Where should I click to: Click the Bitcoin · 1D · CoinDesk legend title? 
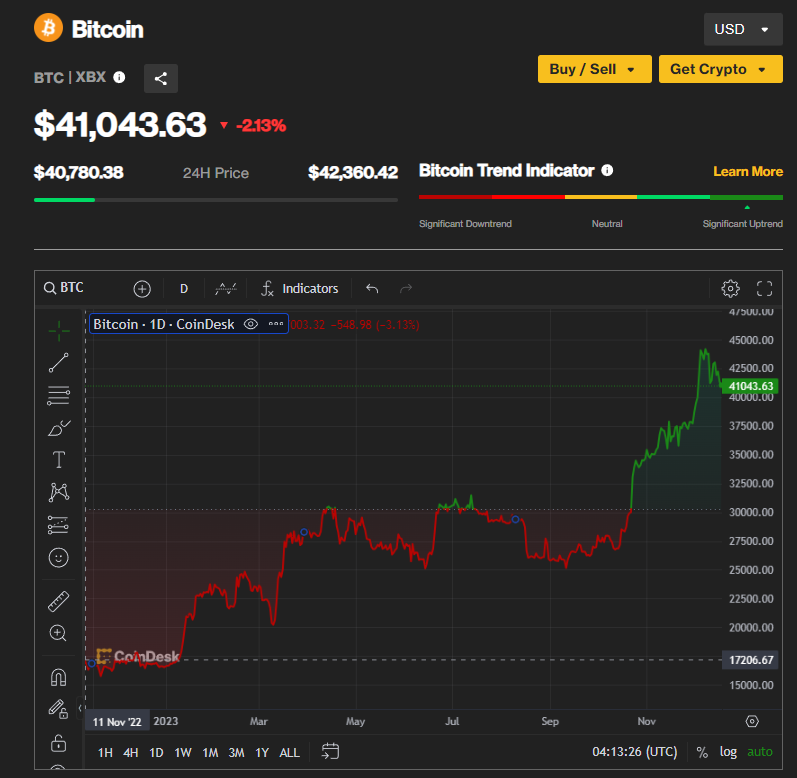pos(164,324)
